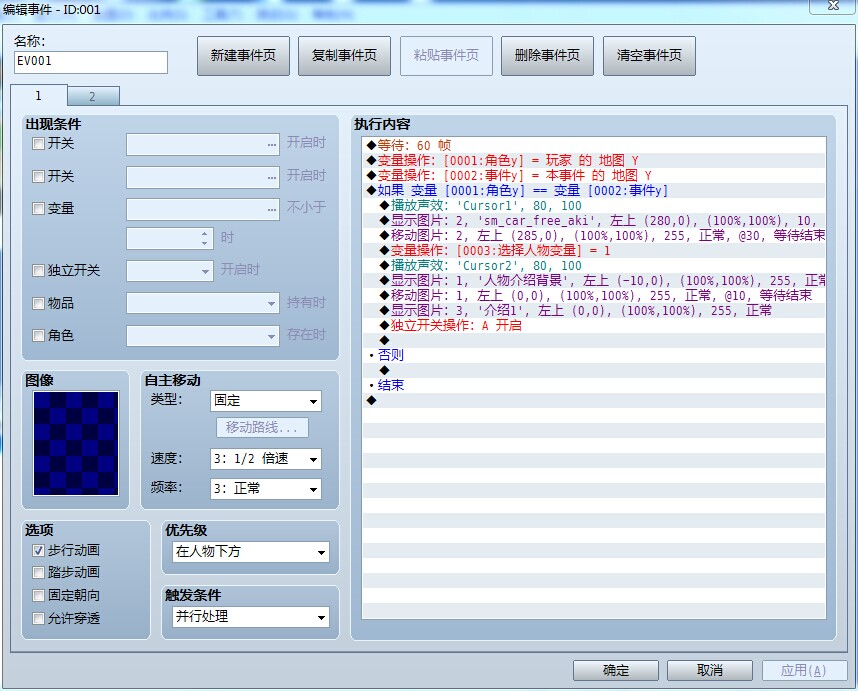Select the 变量操作 [0002:事件y] command line

[594, 176]
